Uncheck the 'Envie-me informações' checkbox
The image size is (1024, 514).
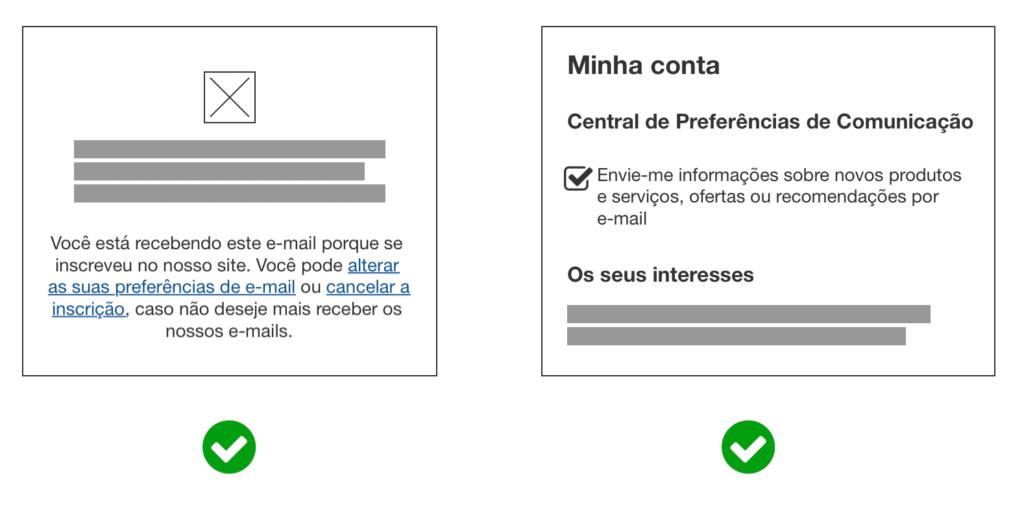click(578, 178)
